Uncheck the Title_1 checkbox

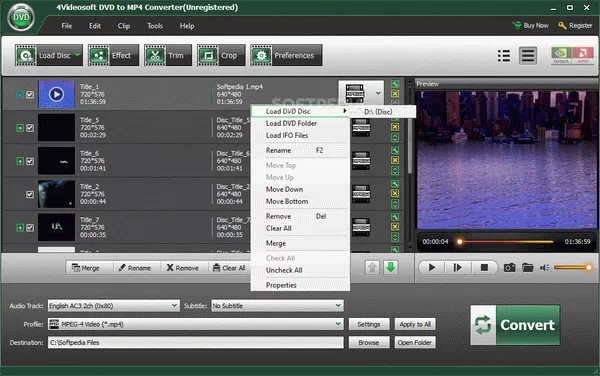30,94
